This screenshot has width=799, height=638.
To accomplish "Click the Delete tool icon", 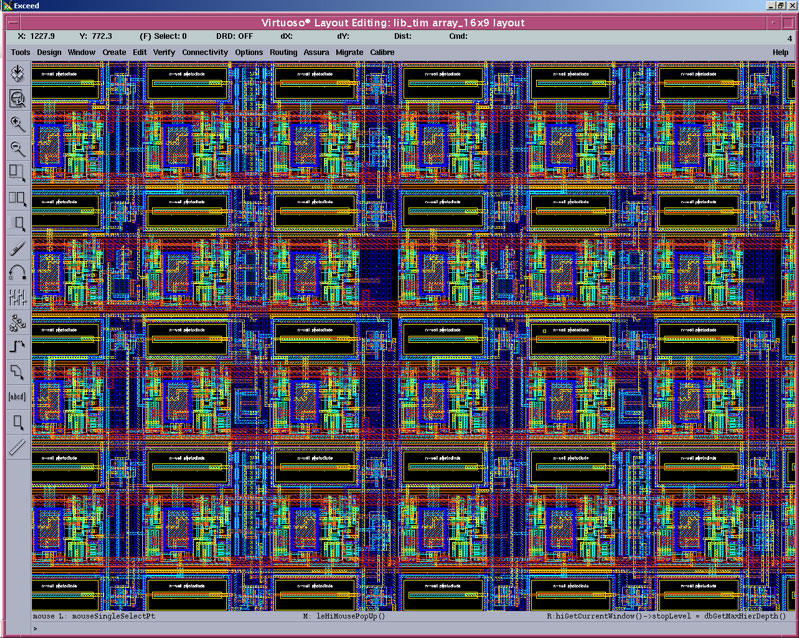I will point(17,249).
